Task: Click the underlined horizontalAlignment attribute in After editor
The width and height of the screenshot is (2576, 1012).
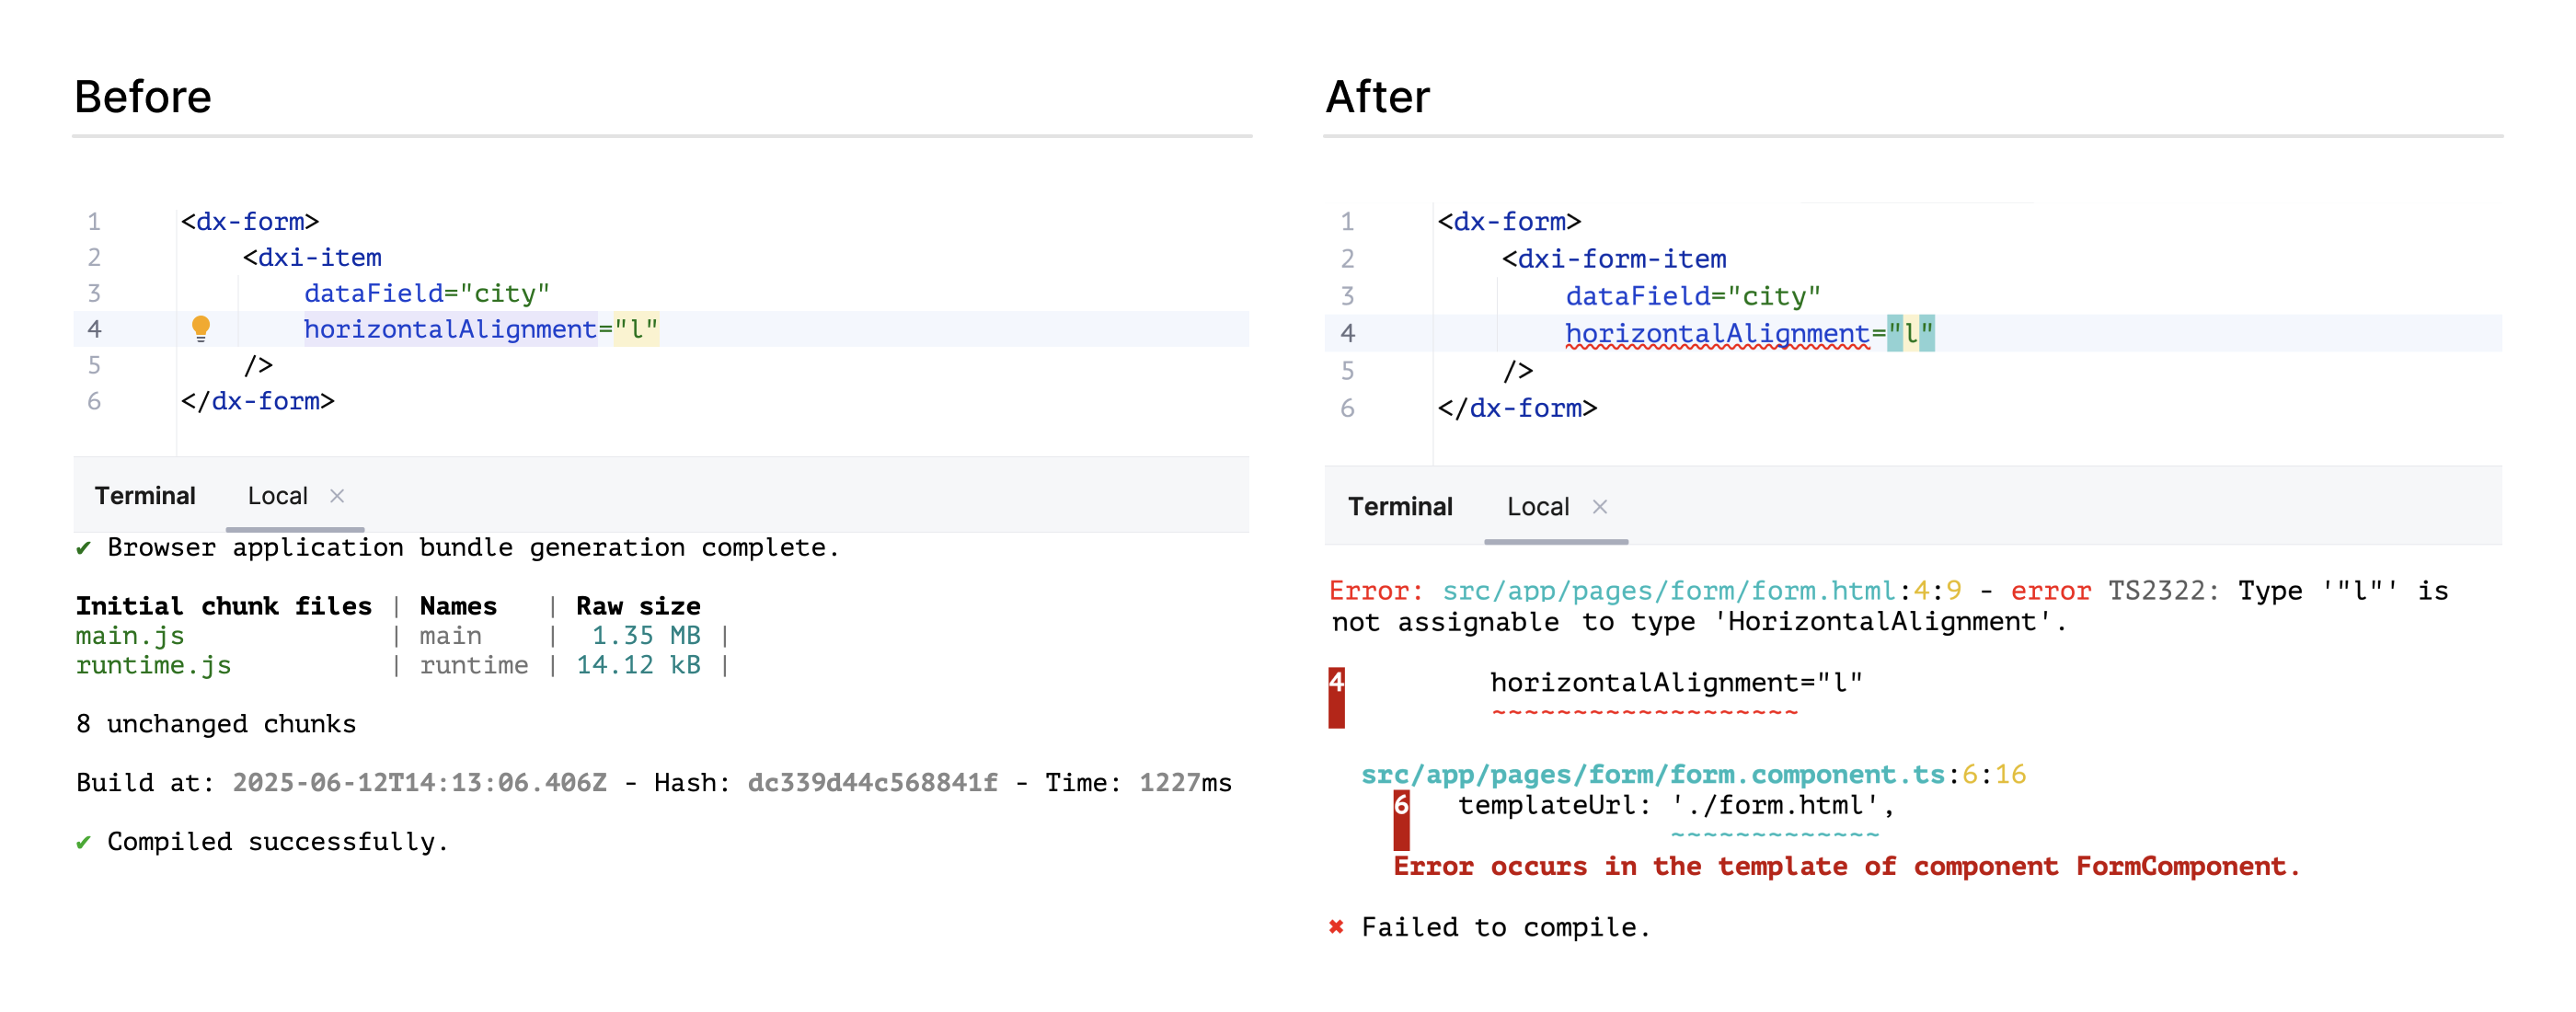Action: click(x=1717, y=334)
